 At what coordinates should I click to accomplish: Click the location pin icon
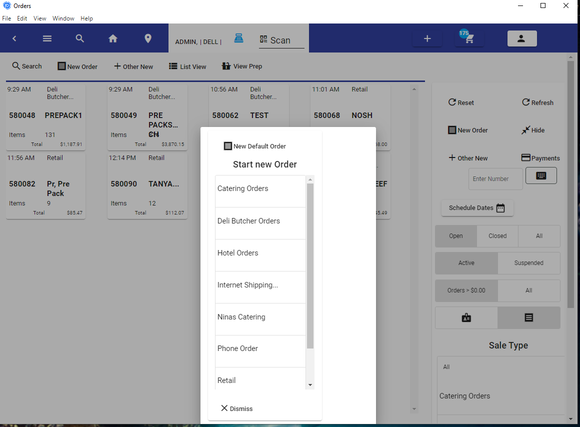[x=148, y=38]
